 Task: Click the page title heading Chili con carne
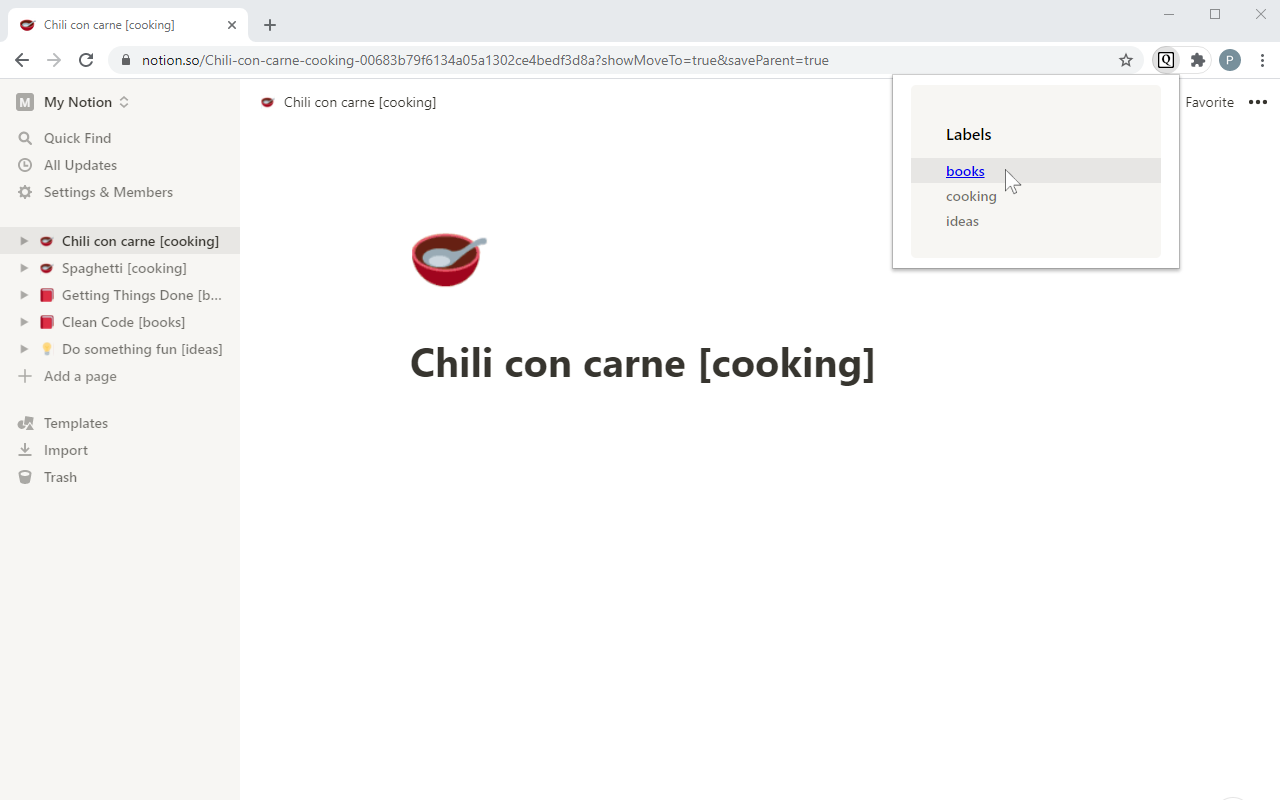click(x=643, y=362)
